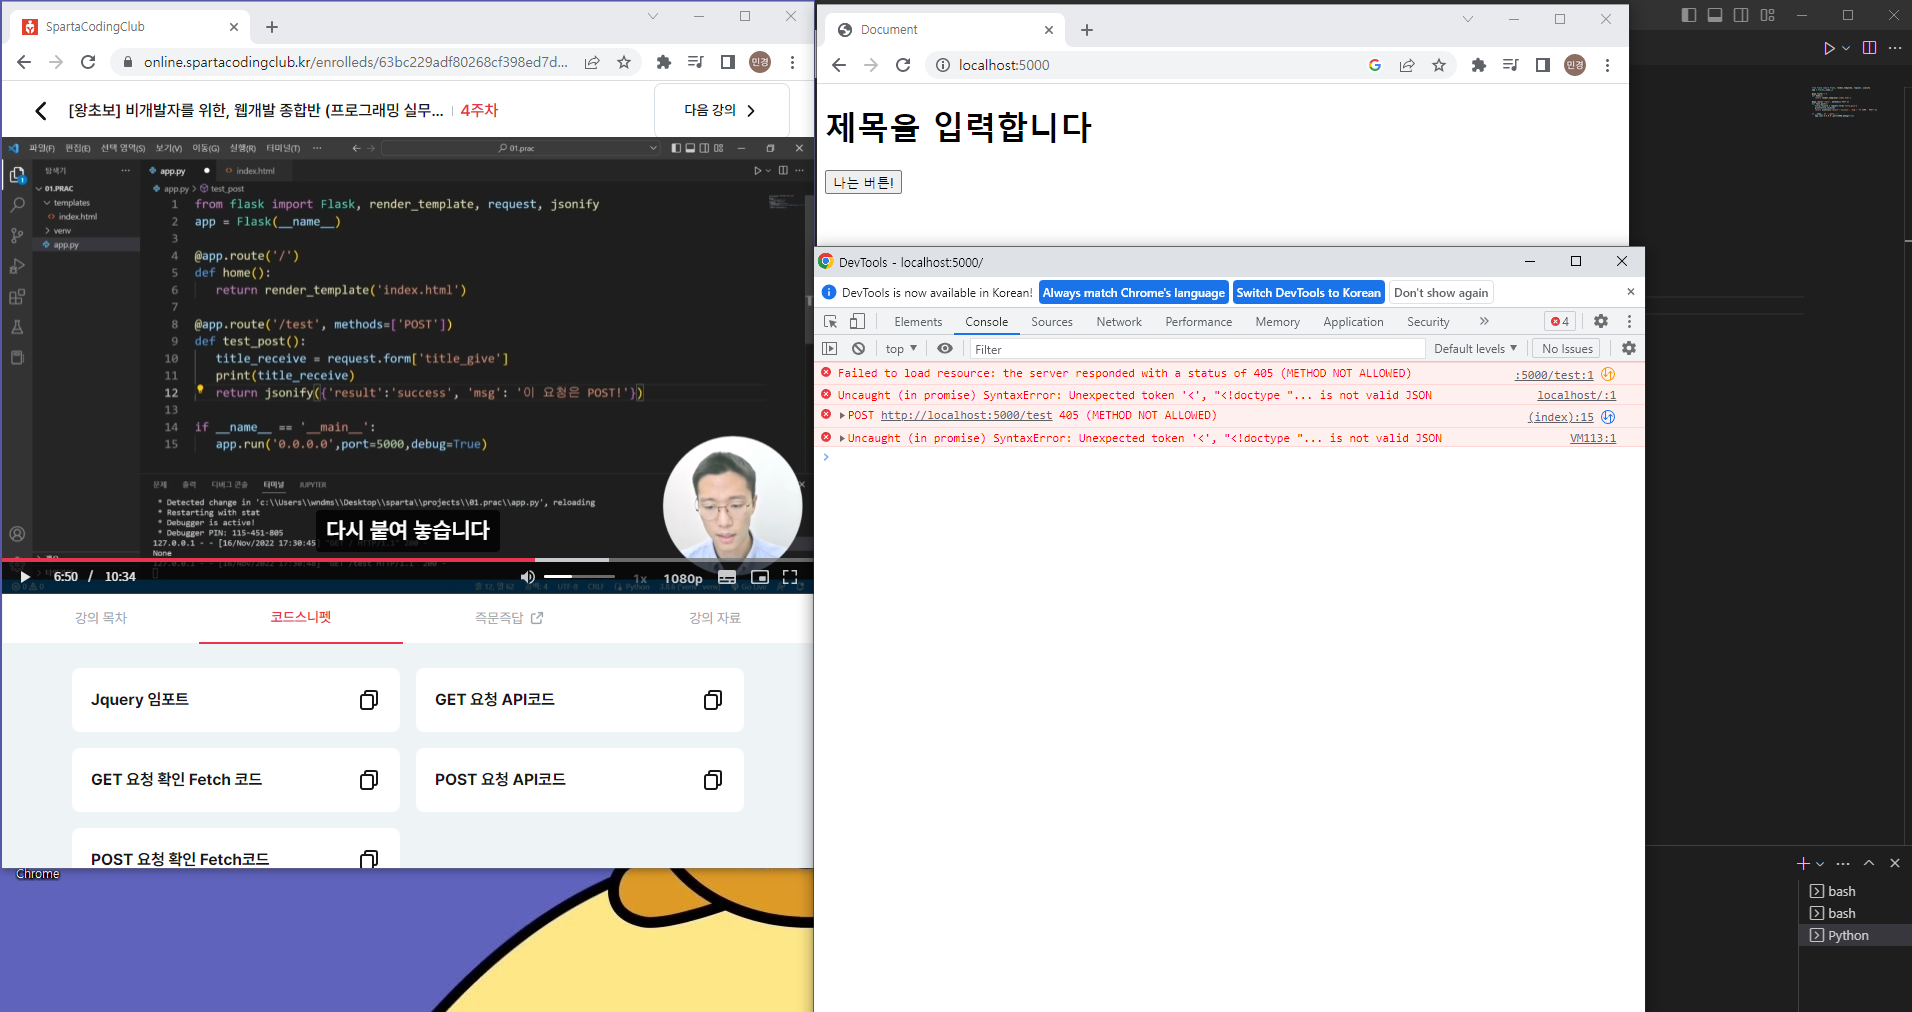The width and height of the screenshot is (1912, 1012).
Task: Select the 강의 자료 tab
Action: tap(715, 618)
